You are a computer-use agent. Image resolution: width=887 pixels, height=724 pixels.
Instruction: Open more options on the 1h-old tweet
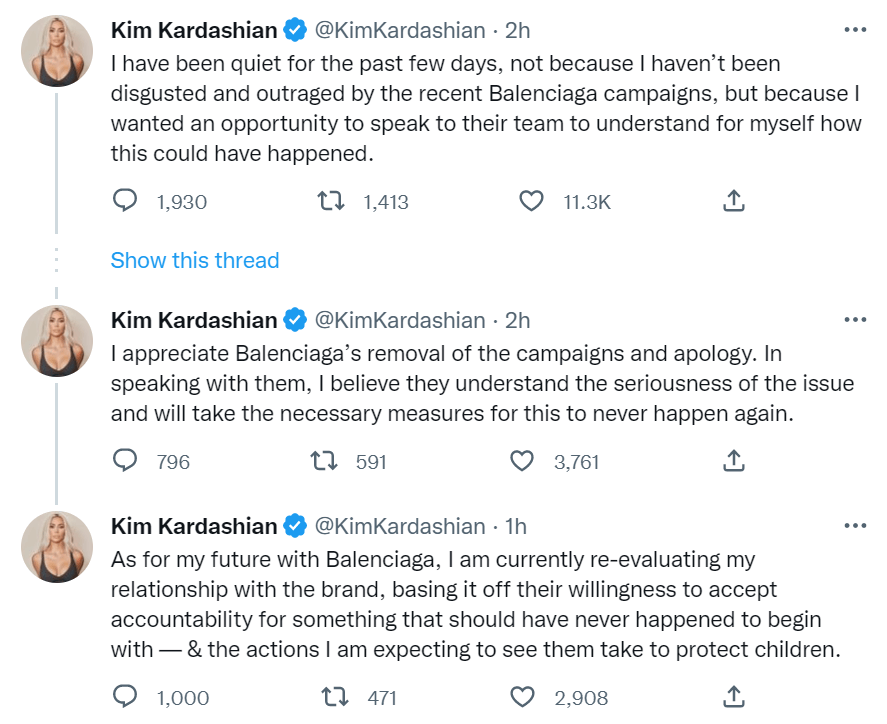[855, 525]
